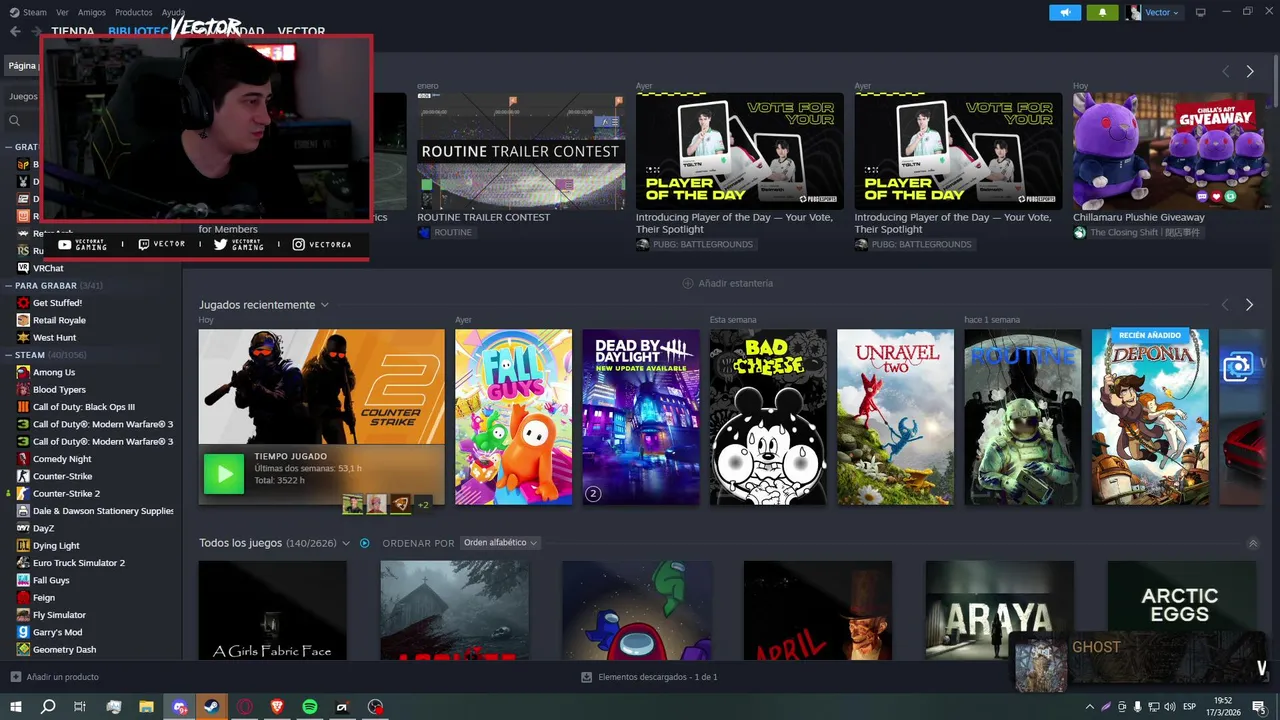The height and width of the screenshot is (720, 1280).
Task: Open the Among Us library entry icon
Action: 23,372
